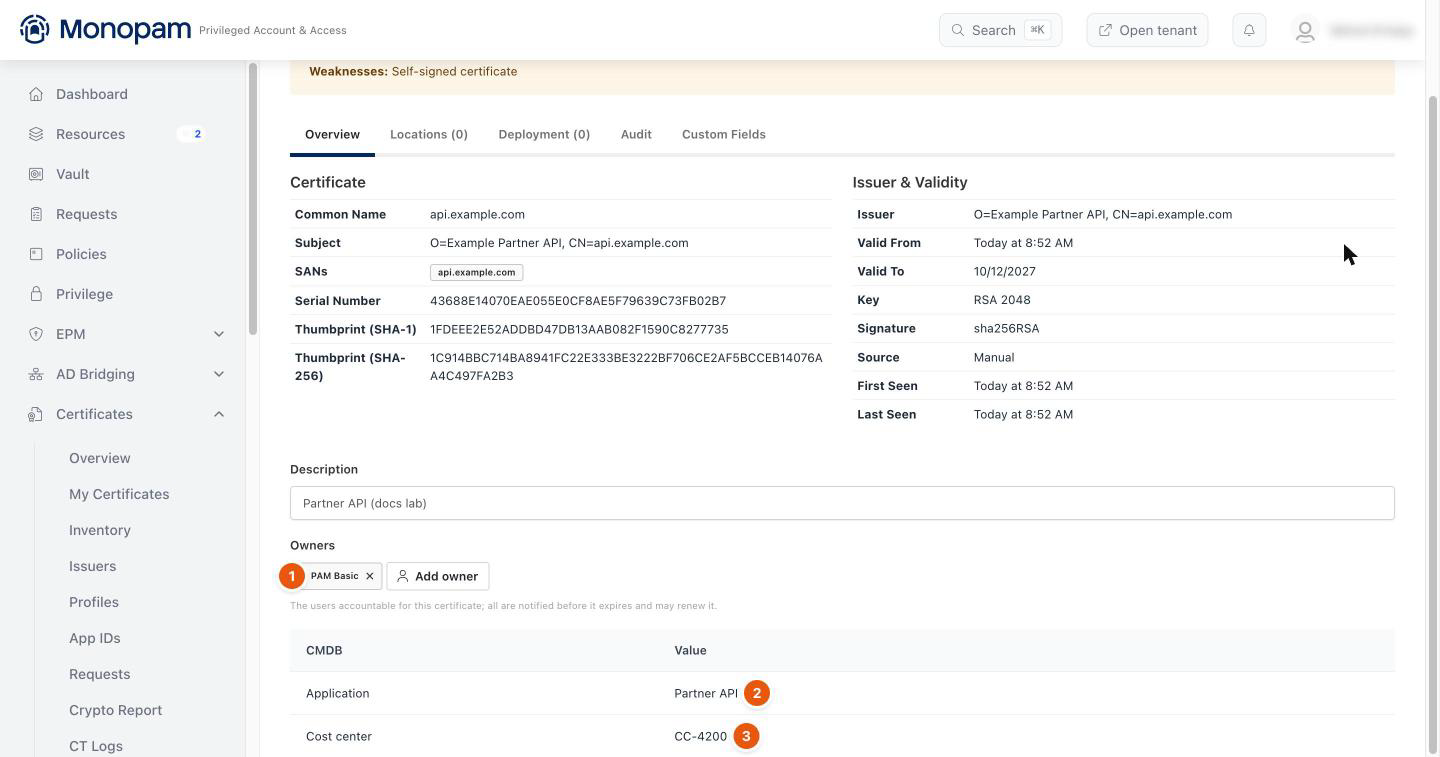Click the CC-4200 cost center value
1440x757 pixels.
[701, 736]
